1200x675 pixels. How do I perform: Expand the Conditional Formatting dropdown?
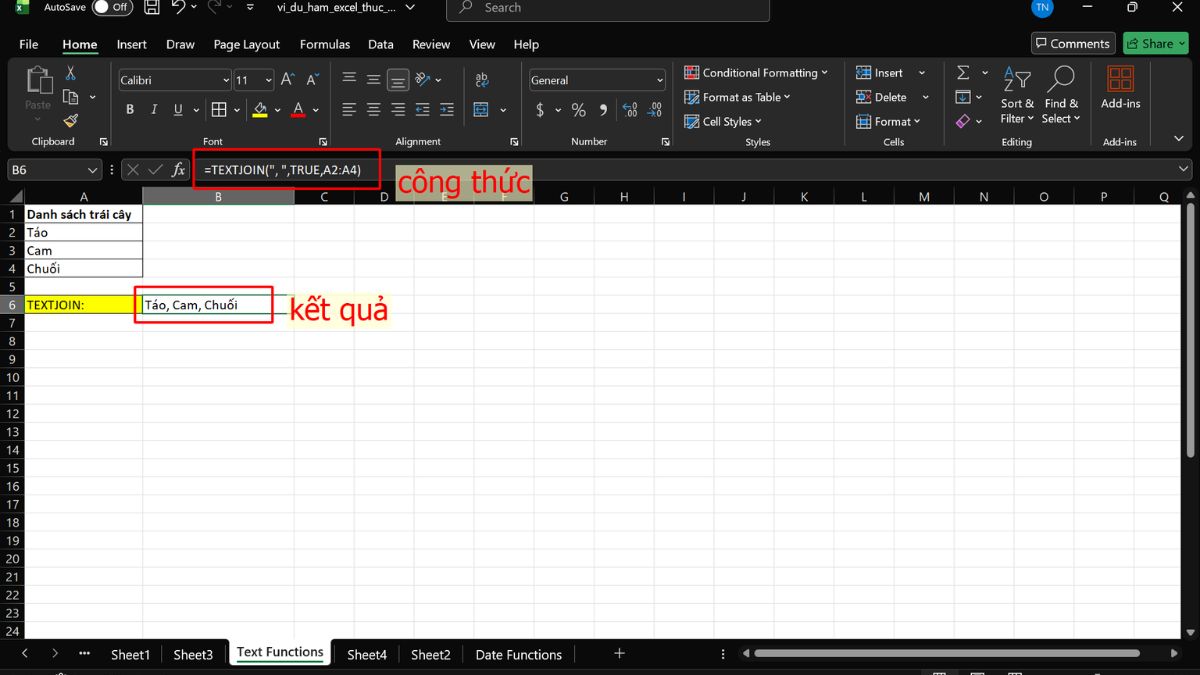756,73
